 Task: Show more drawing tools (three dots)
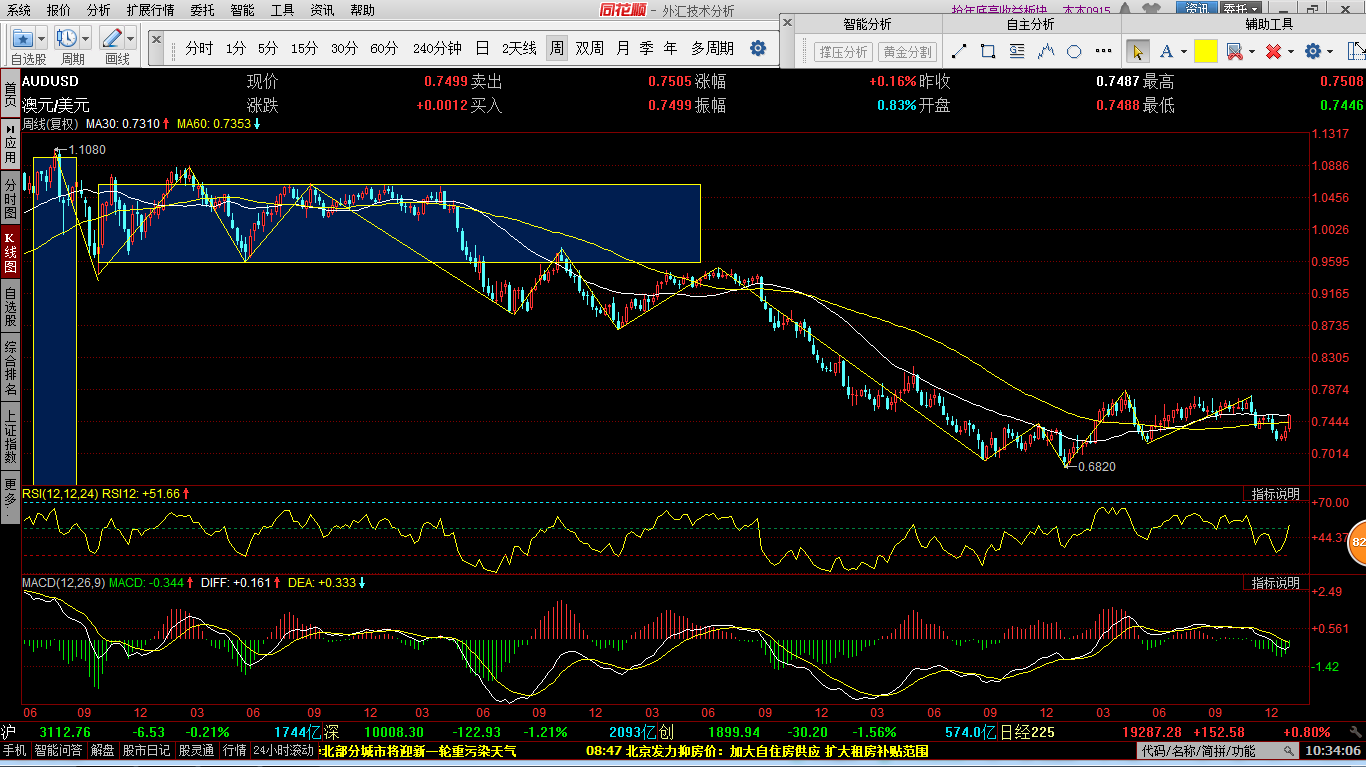tap(1104, 51)
